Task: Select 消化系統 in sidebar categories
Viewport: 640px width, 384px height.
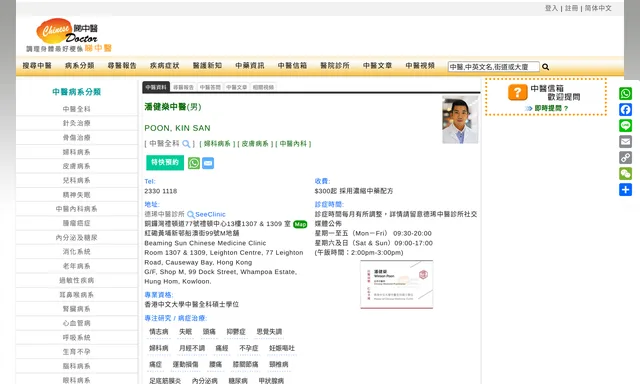Action: 77,252
